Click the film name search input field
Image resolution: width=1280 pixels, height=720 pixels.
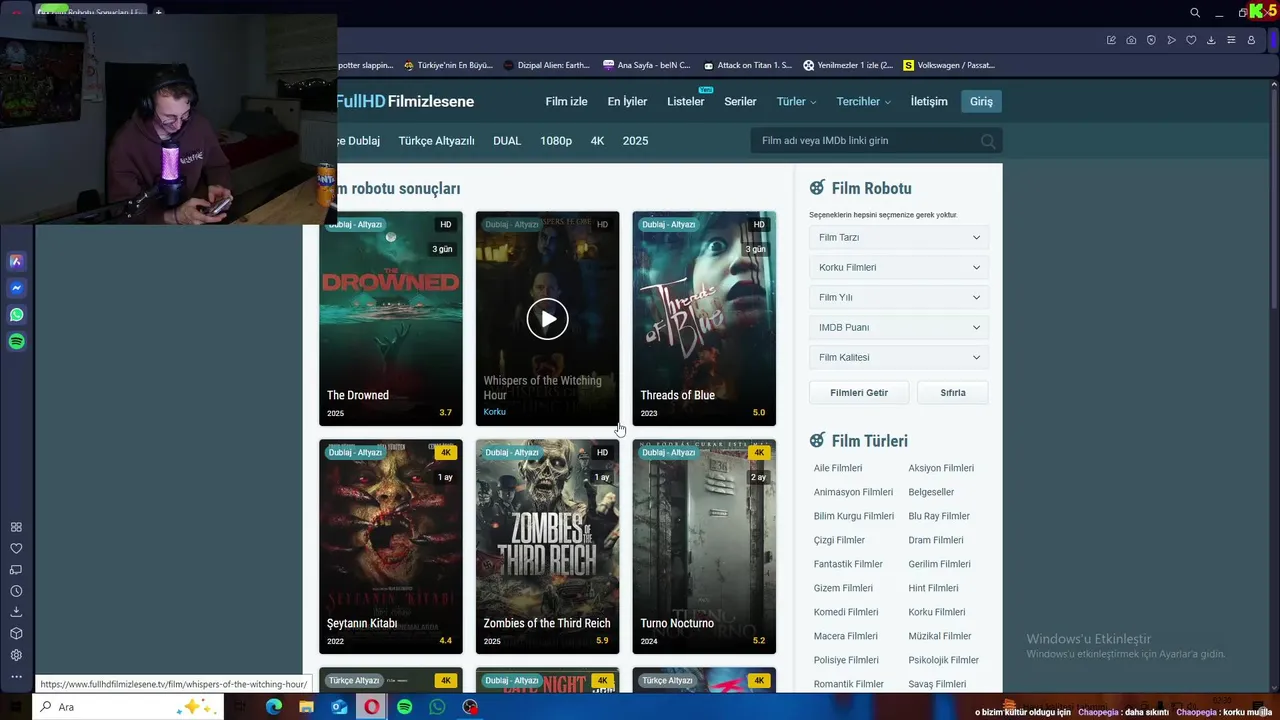coord(868,141)
